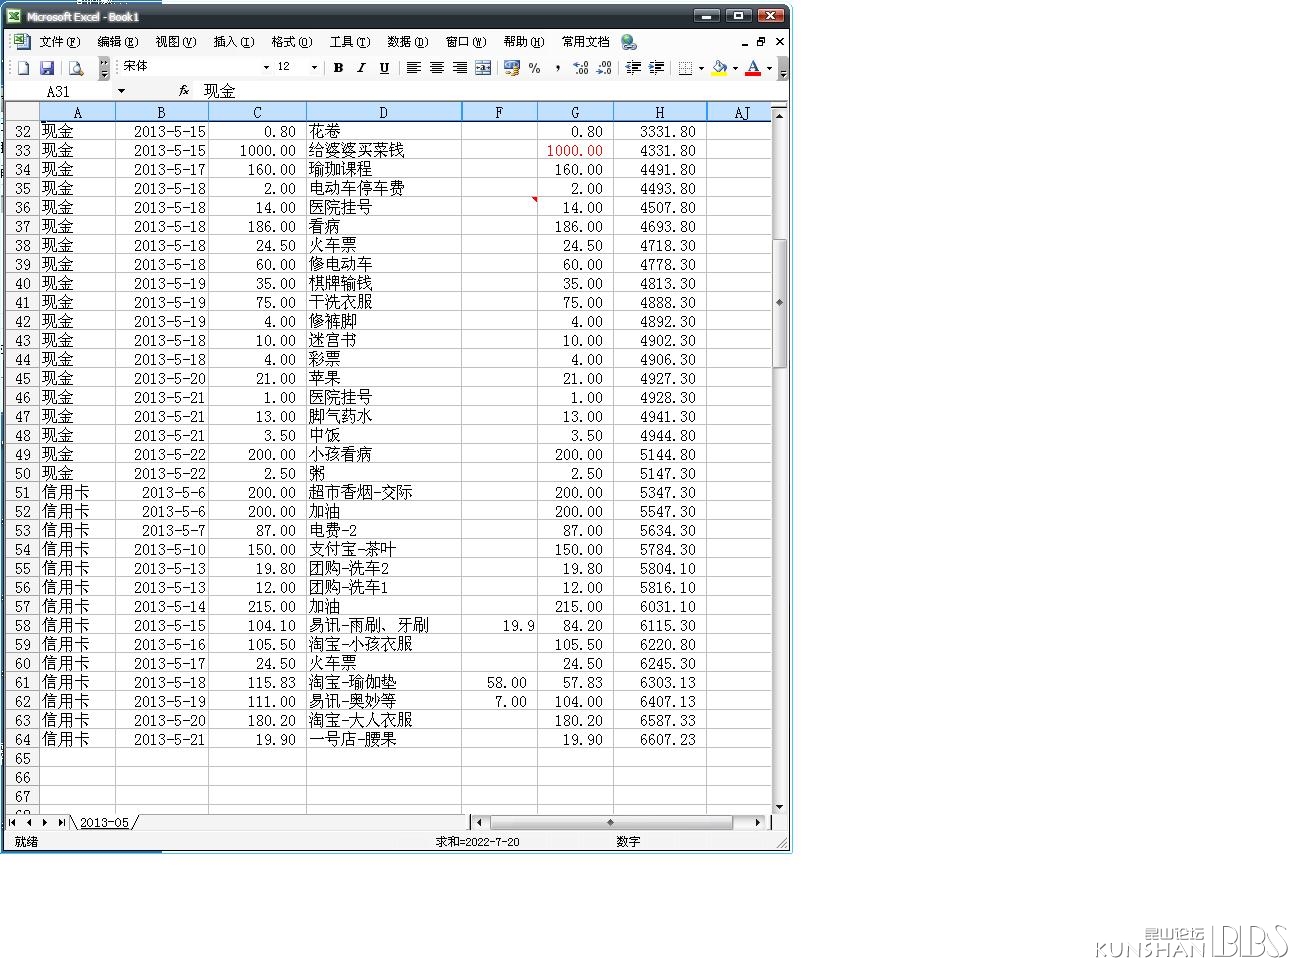Click Merge and Center icon
The image size is (1296, 968).
(x=483, y=68)
